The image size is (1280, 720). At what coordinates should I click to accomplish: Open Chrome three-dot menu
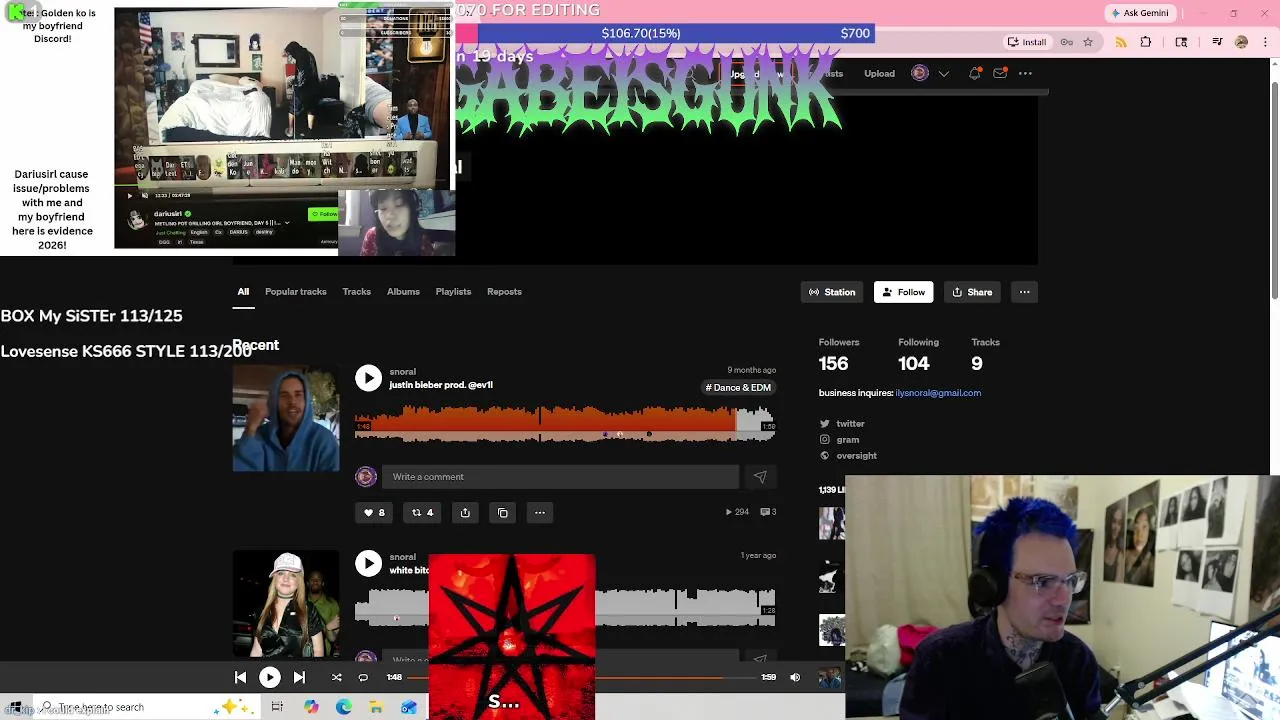coord(1265,42)
